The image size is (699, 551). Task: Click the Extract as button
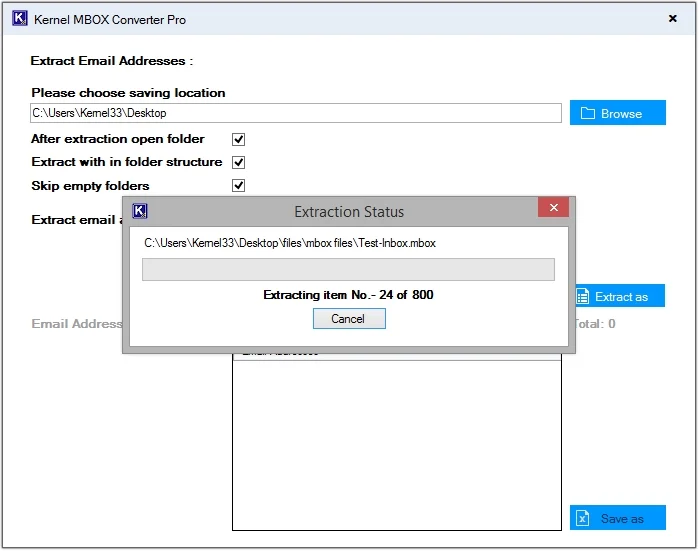pyautogui.click(x=621, y=296)
